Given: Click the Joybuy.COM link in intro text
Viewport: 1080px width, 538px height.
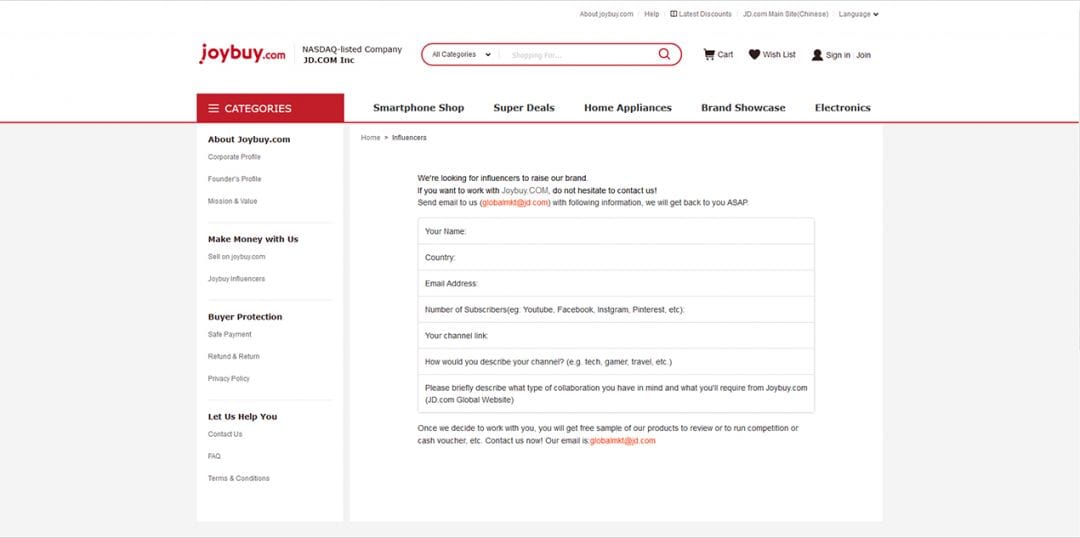Looking at the screenshot, I should [x=525, y=190].
